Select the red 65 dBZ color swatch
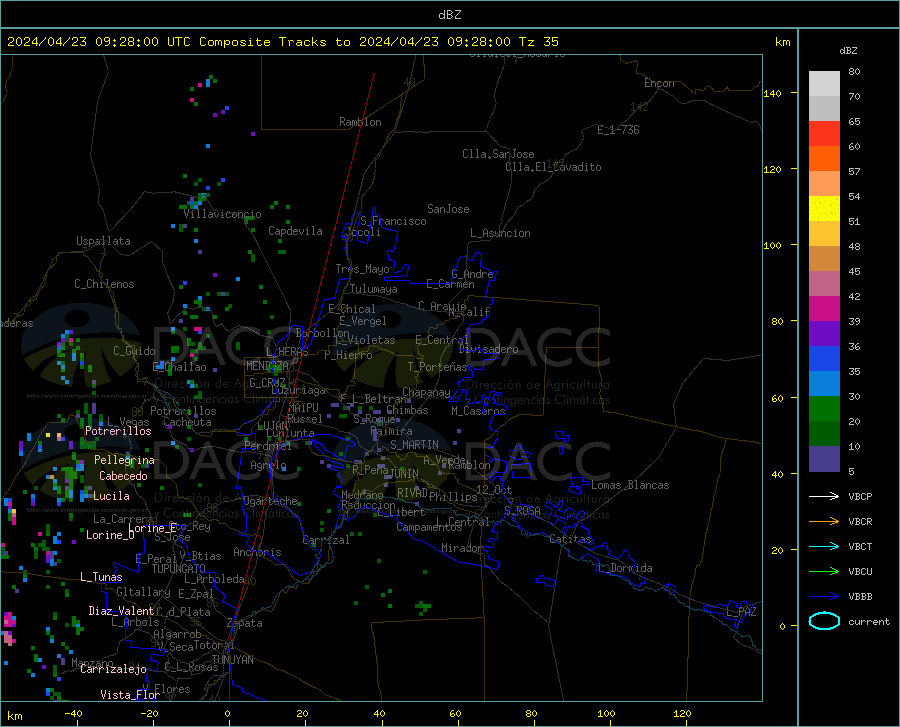 coord(824,133)
